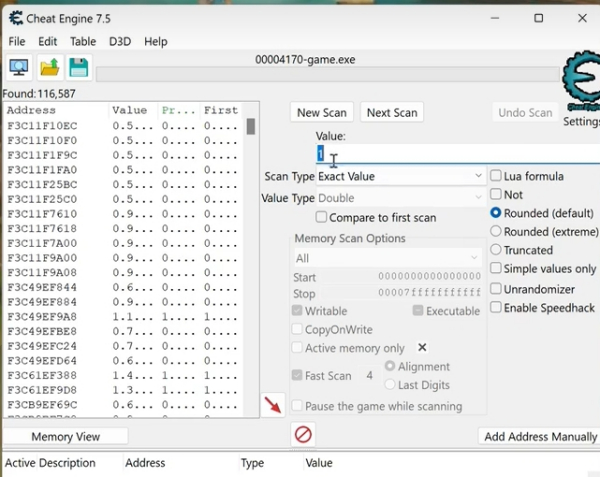Screen dimensions: 600x477
Task: Click the open folder Load table icon
Action: click(x=49, y=68)
